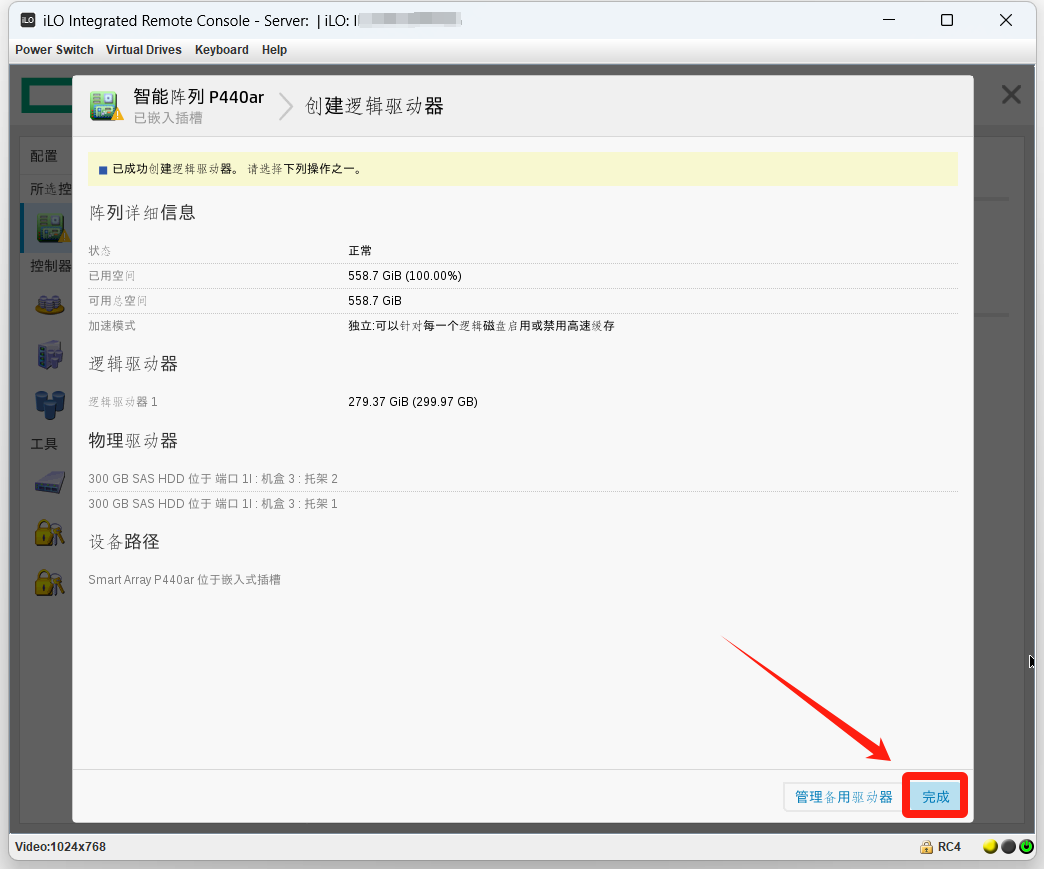Click the stacked disks array icon in sidebar

[x=48, y=304]
